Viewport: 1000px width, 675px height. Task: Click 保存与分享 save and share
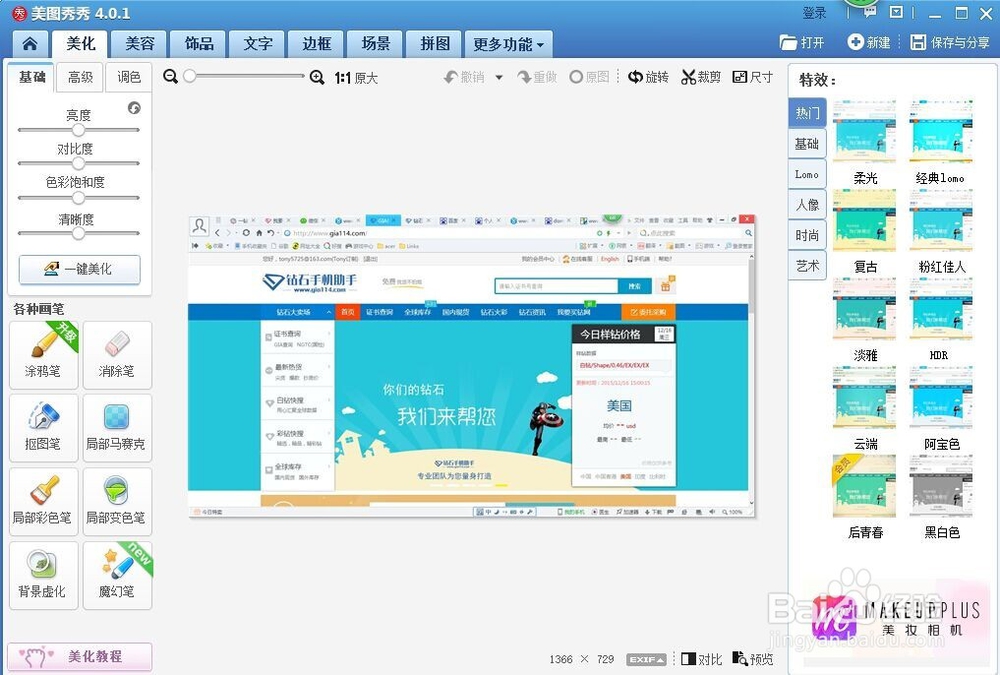click(950, 43)
